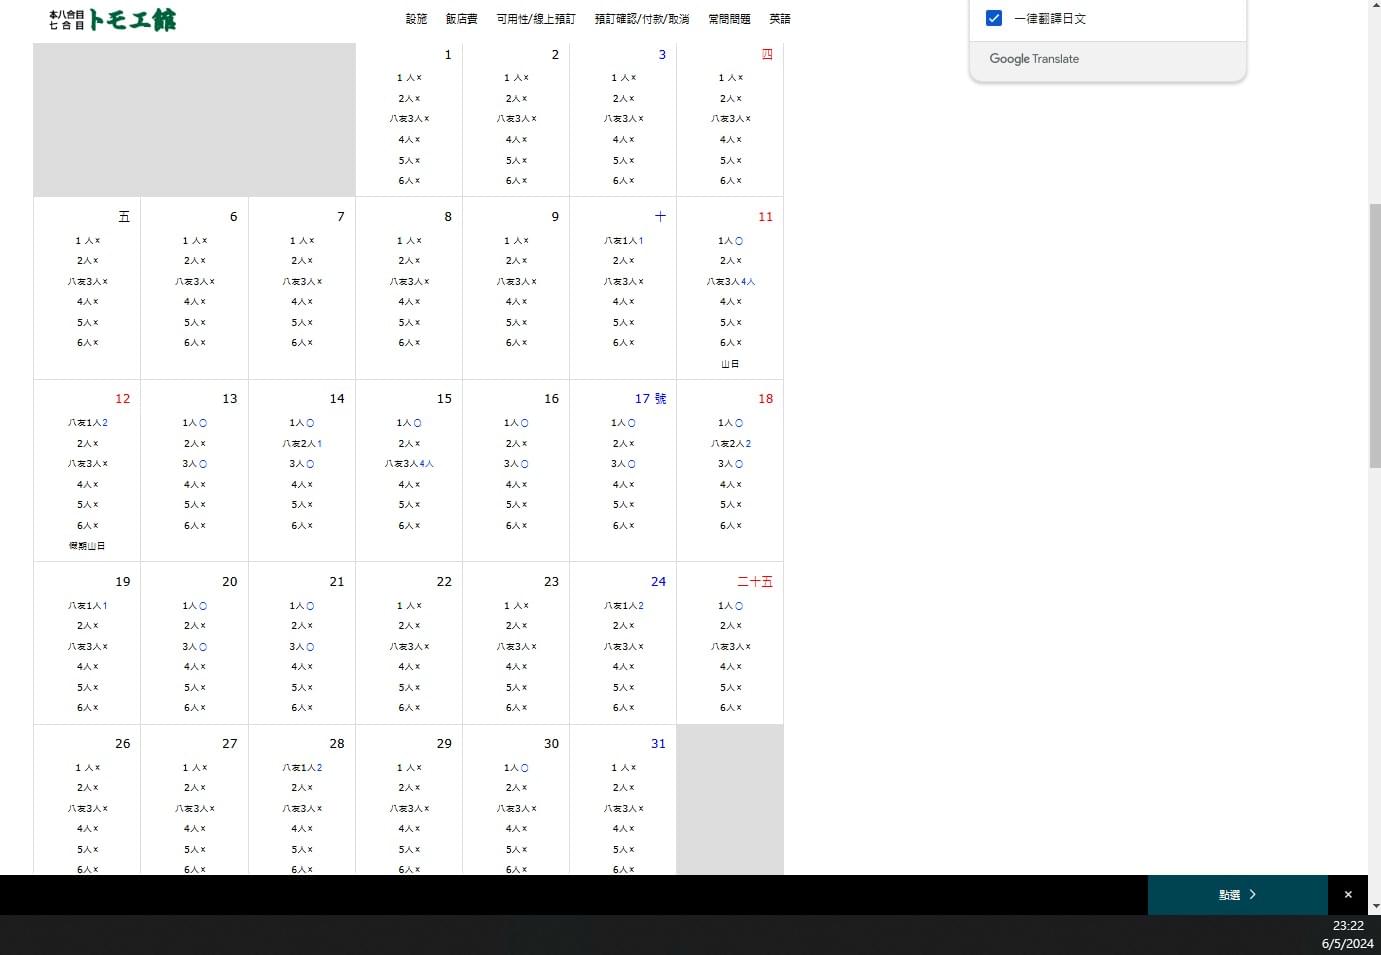Select 1人 availability circle on the 30th
Image resolution: width=1381 pixels, height=955 pixels.
[524, 768]
